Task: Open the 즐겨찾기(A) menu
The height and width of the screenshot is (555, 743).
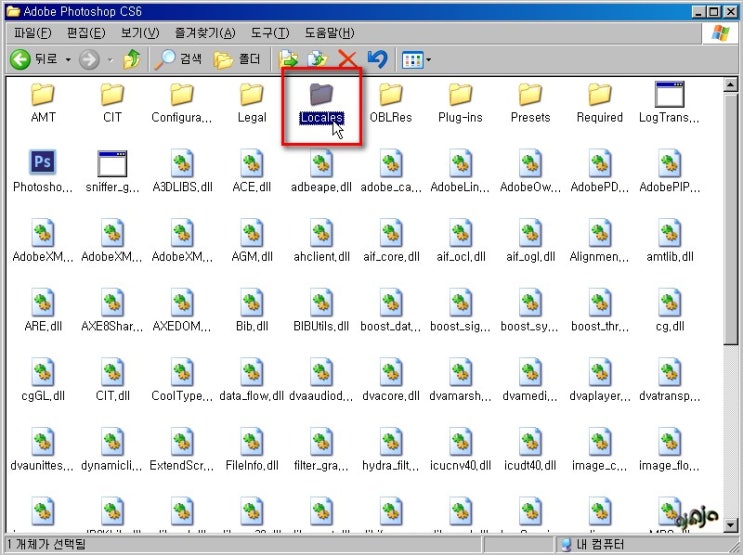Action: click(205, 33)
